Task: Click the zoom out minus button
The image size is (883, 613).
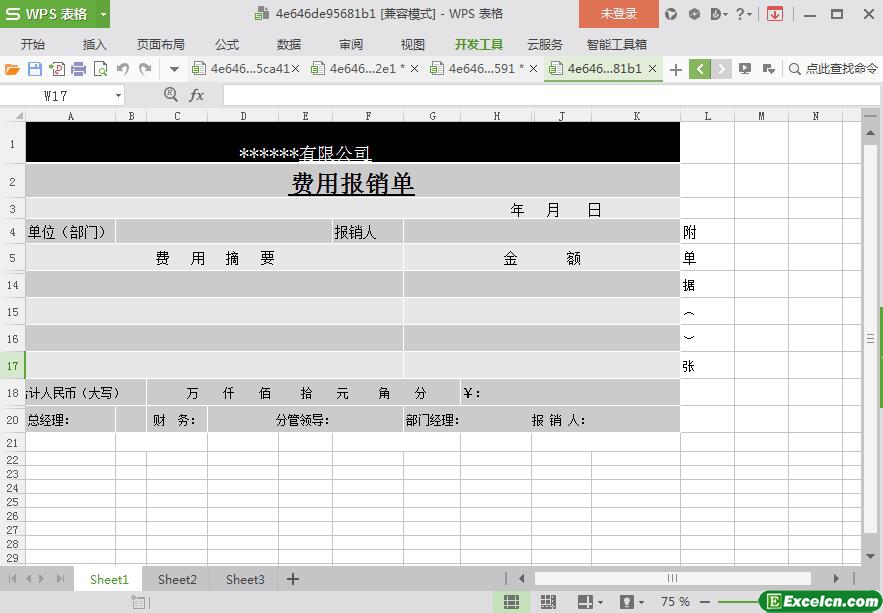Action: click(706, 602)
